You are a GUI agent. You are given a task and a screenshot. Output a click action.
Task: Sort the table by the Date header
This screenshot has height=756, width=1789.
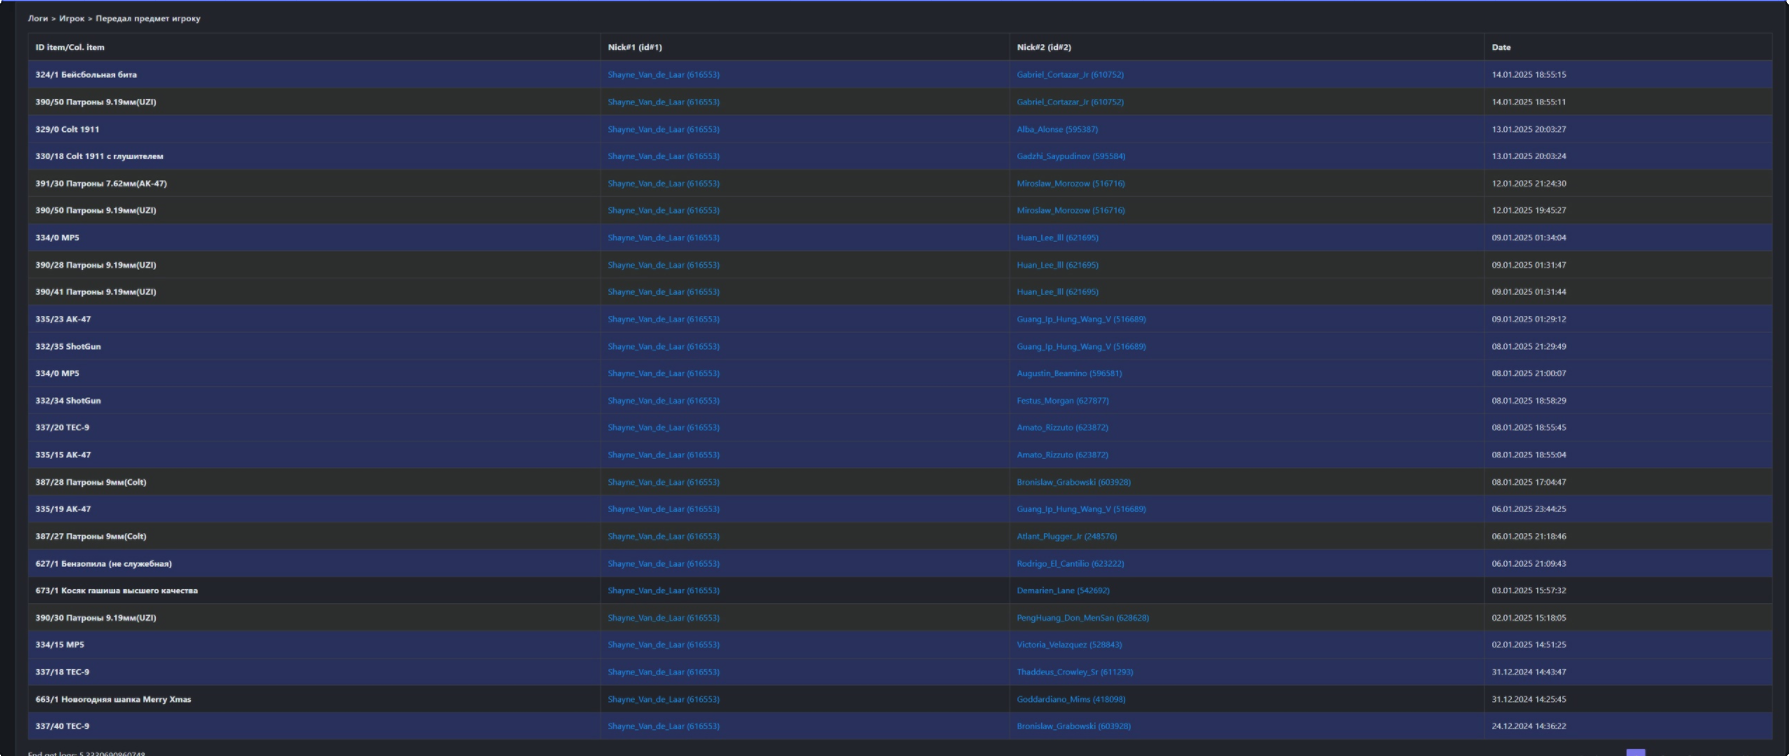coord(1501,47)
